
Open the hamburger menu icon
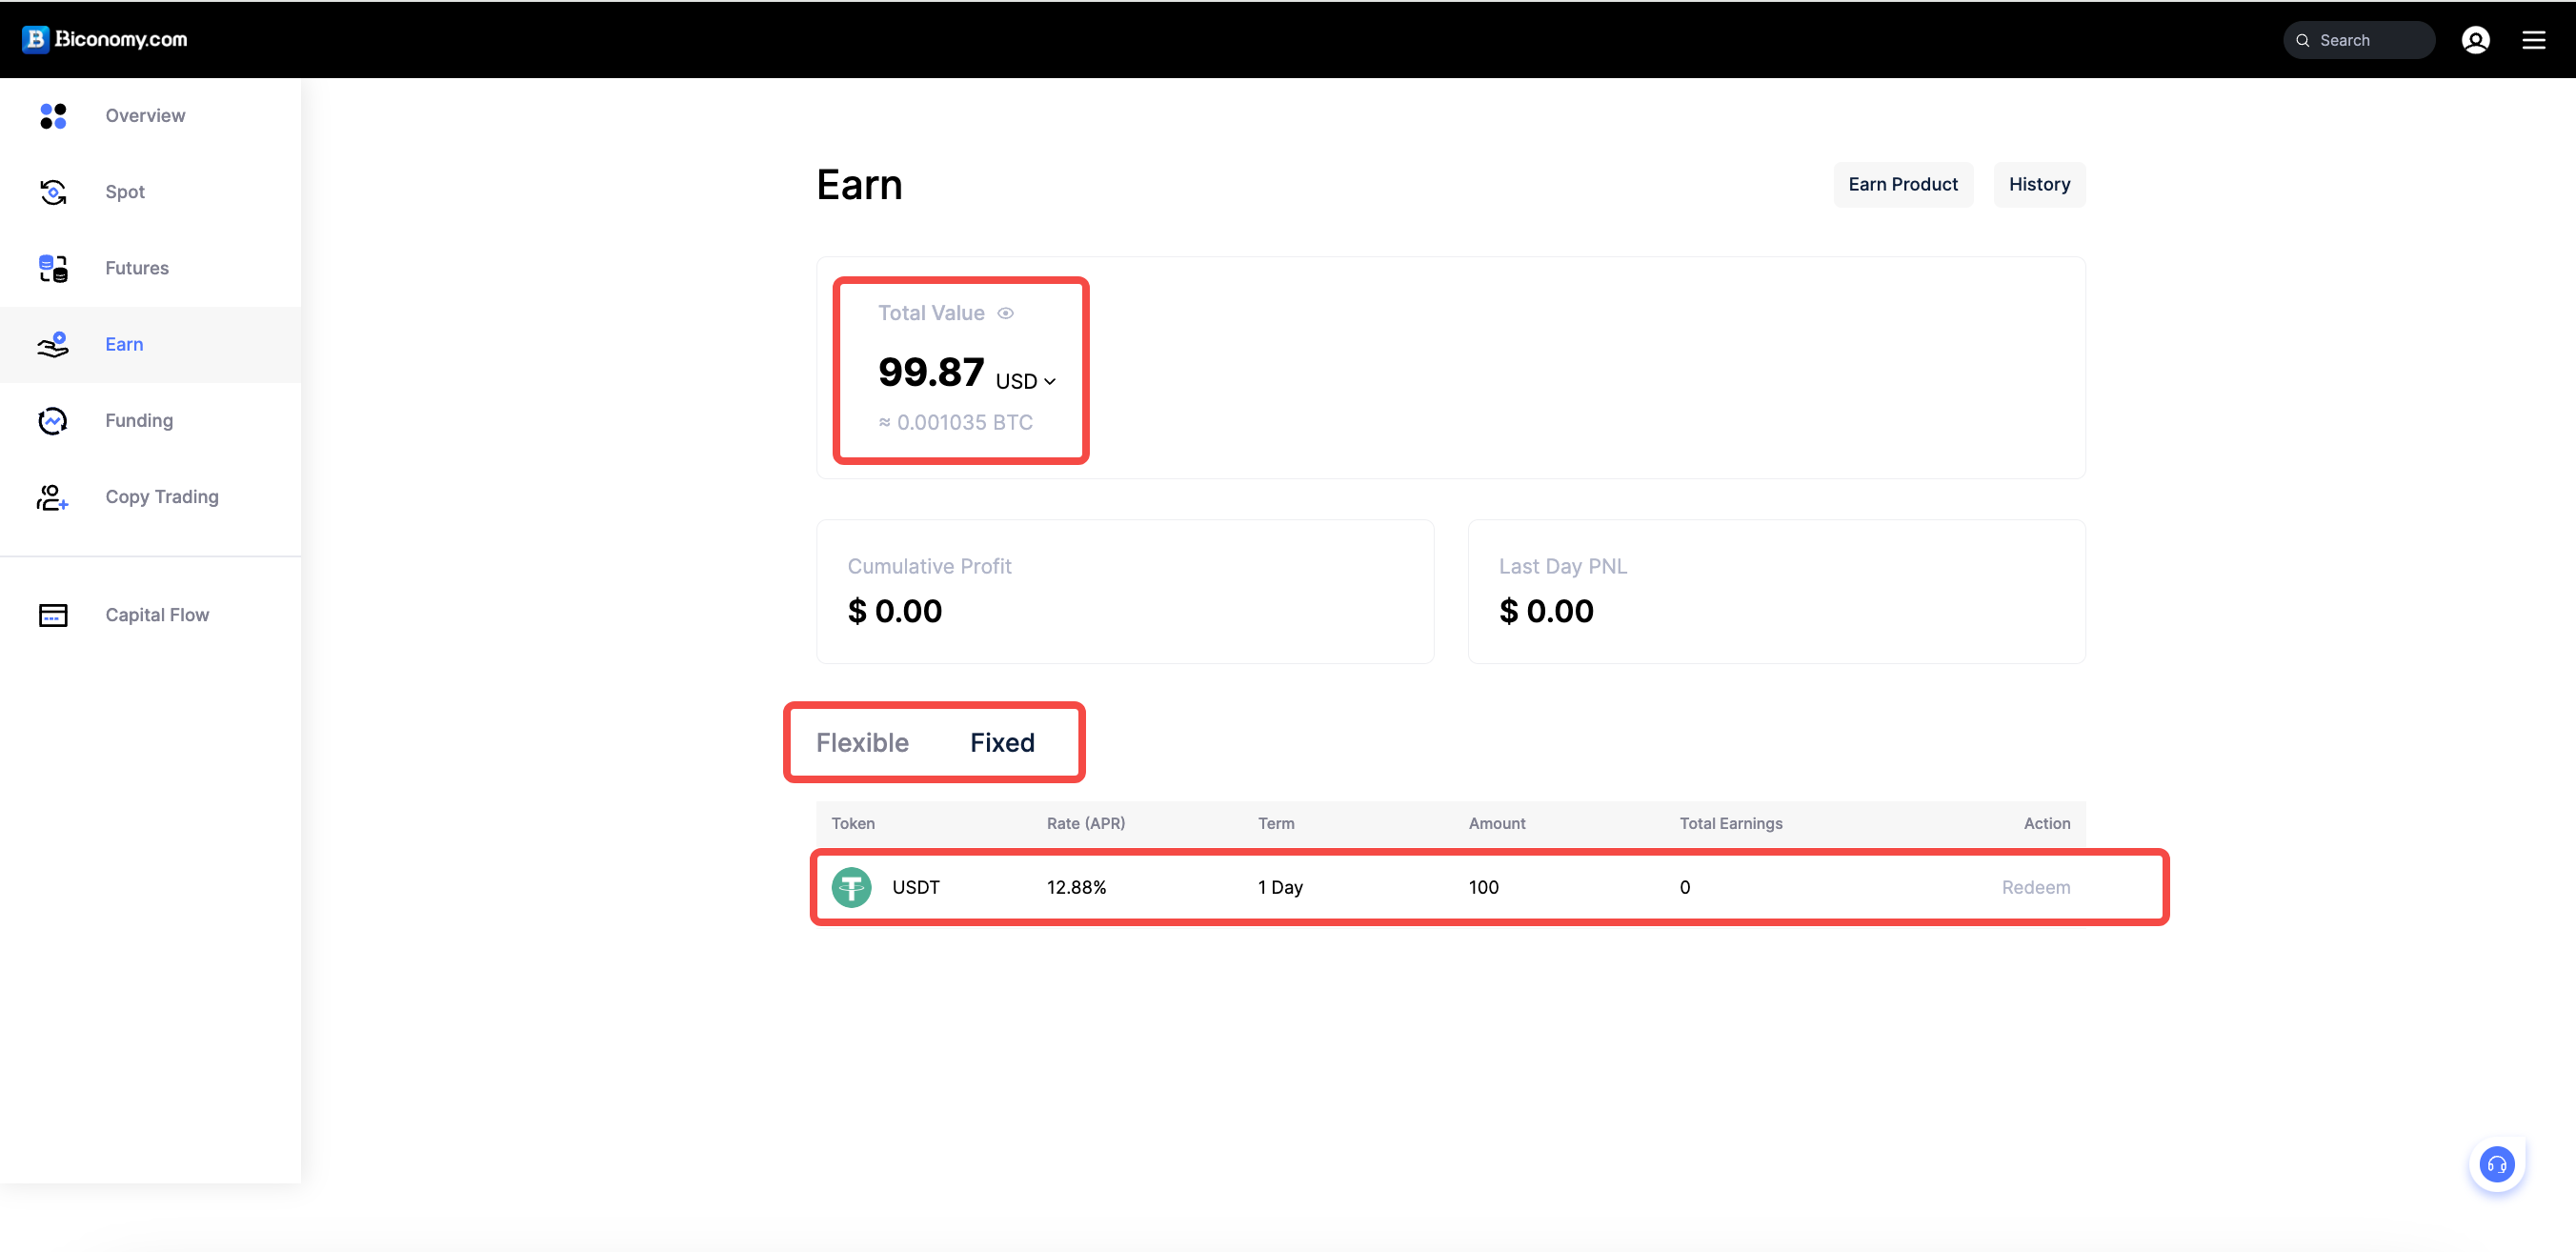[2533, 40]
